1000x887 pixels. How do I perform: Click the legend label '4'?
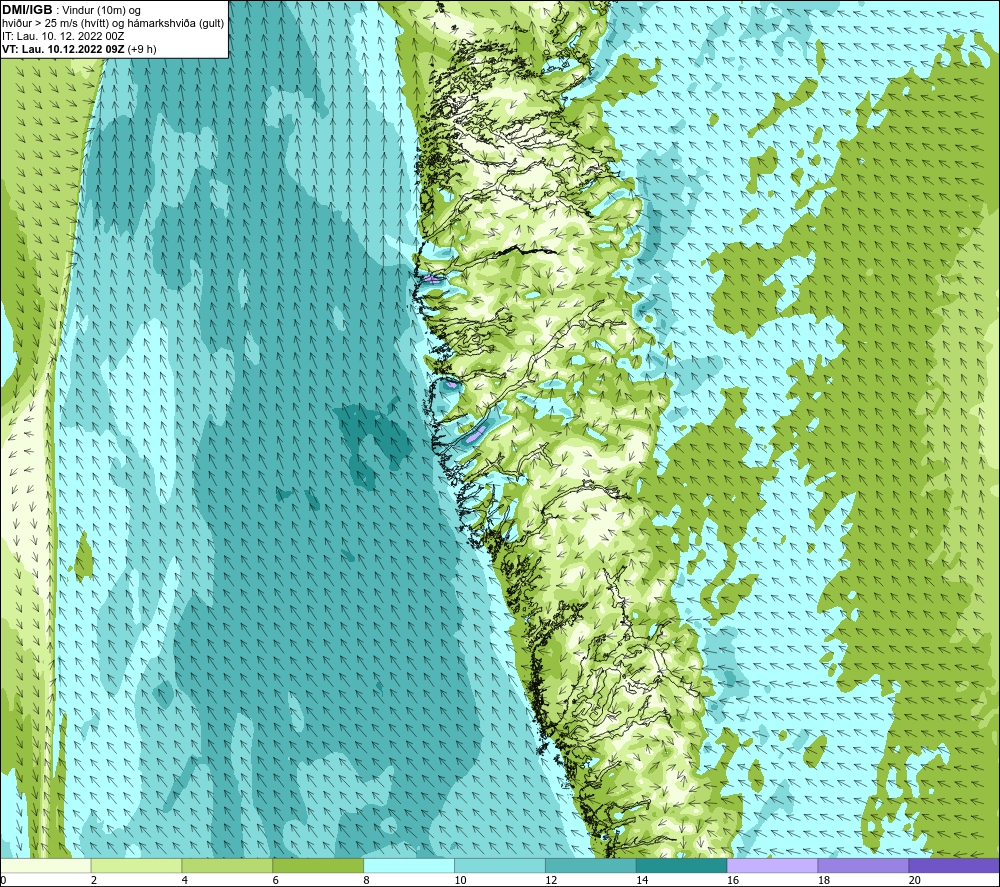[185, 880]
